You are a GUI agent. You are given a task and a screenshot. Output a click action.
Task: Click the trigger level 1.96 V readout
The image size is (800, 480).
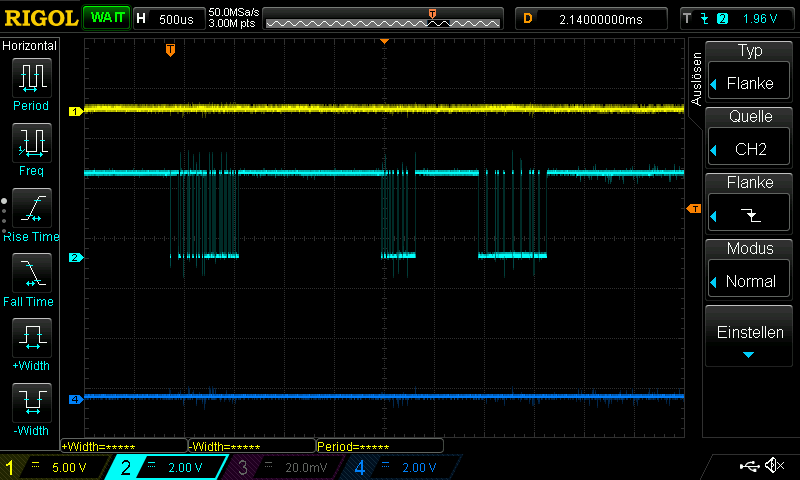point(760,19)
